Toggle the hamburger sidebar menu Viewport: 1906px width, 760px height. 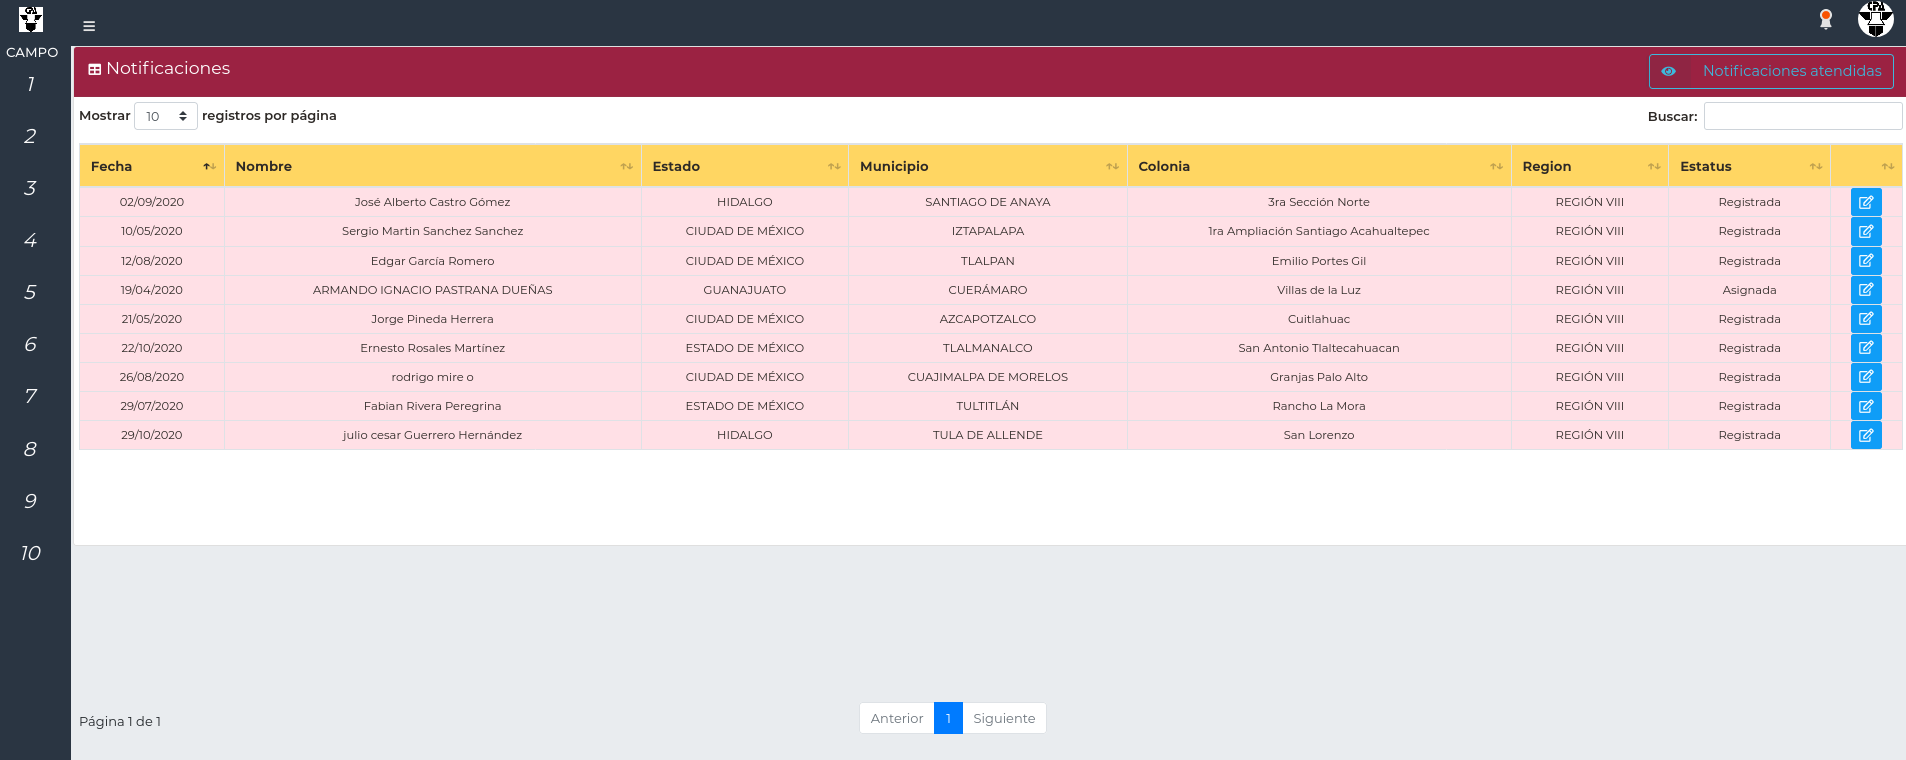[89, 26]
